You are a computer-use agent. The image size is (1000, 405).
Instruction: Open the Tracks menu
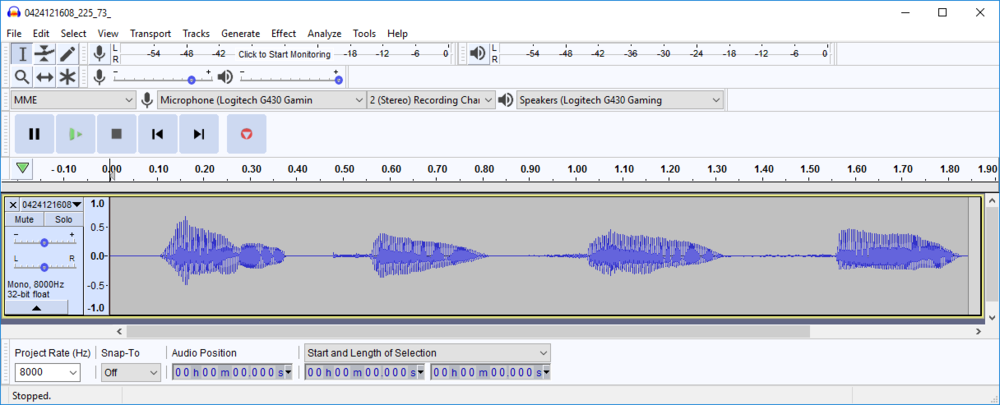(196, 34)
